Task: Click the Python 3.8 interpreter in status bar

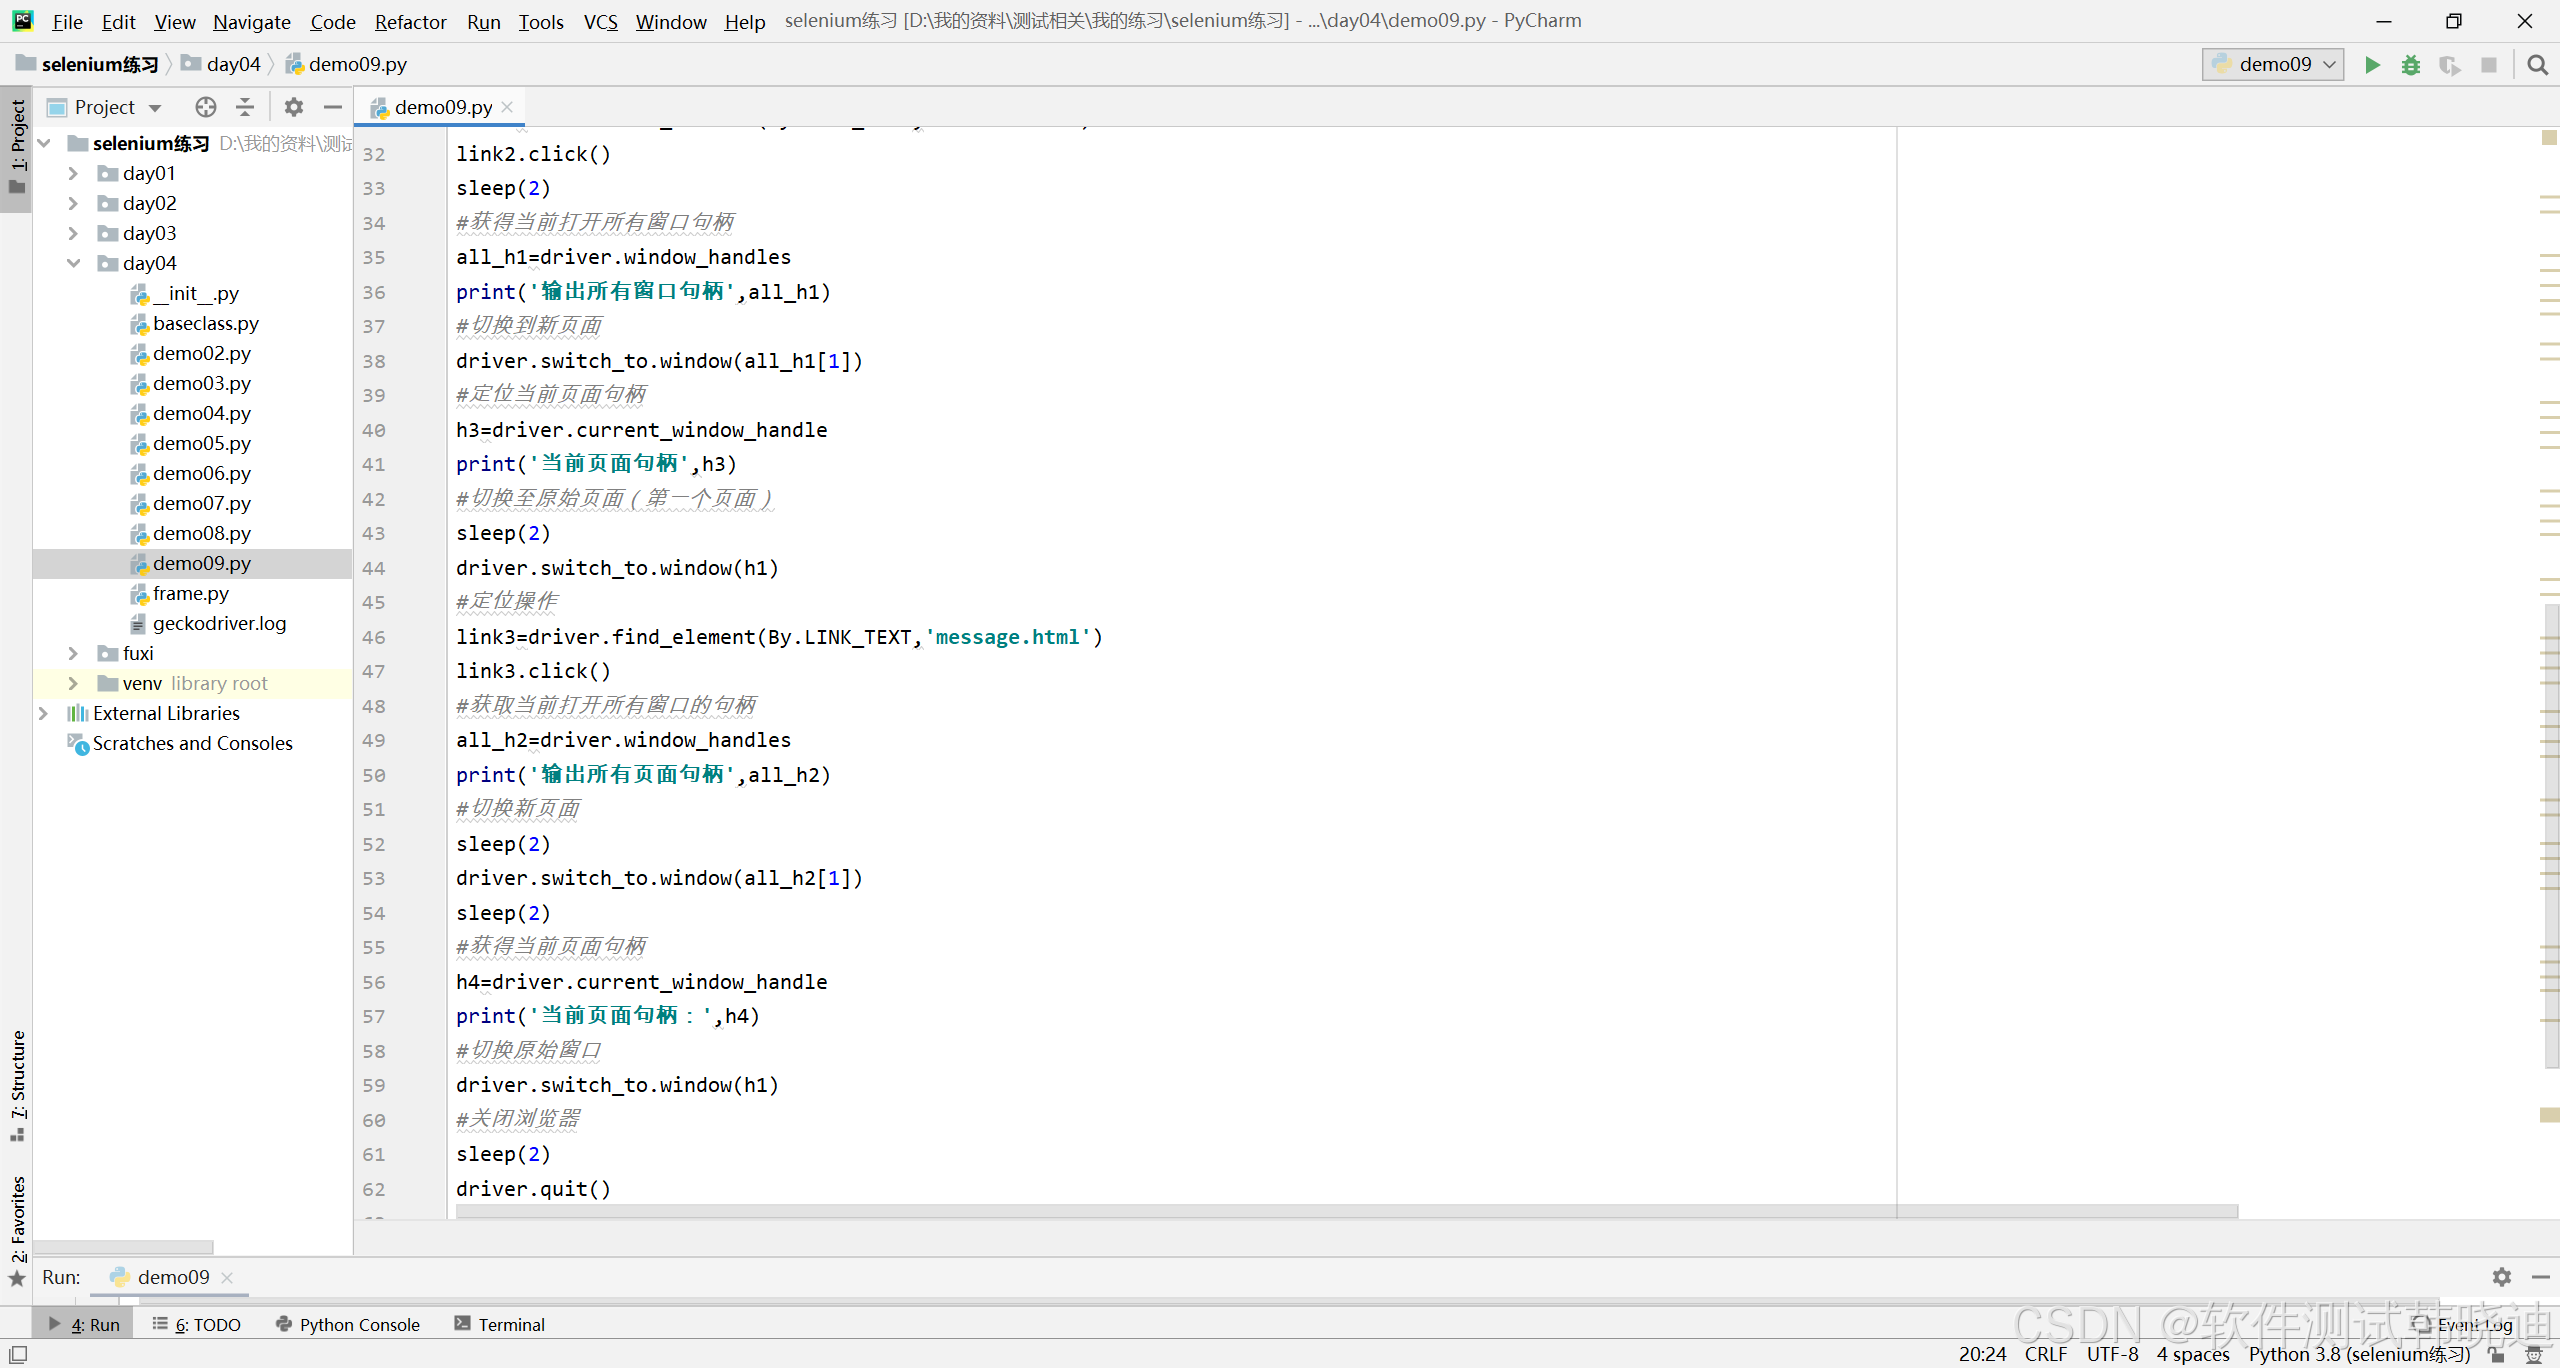Action: (2359, 1354)
